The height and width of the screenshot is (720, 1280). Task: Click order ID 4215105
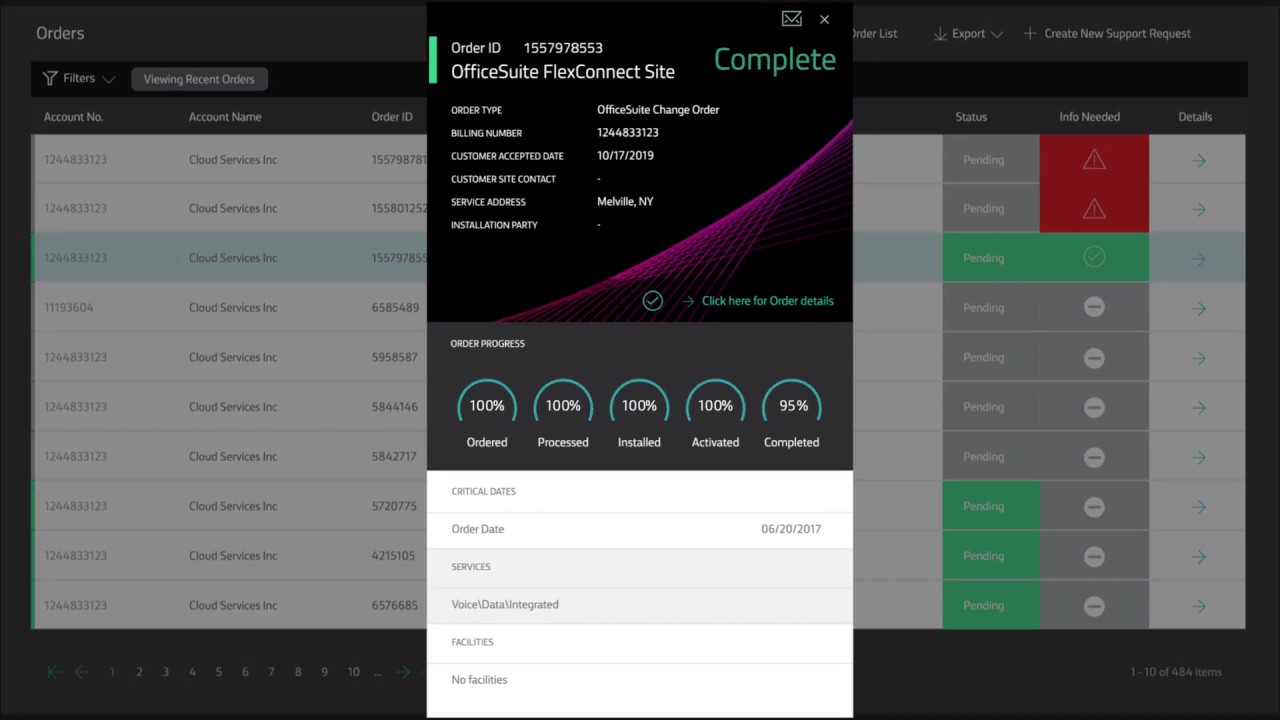393,556
